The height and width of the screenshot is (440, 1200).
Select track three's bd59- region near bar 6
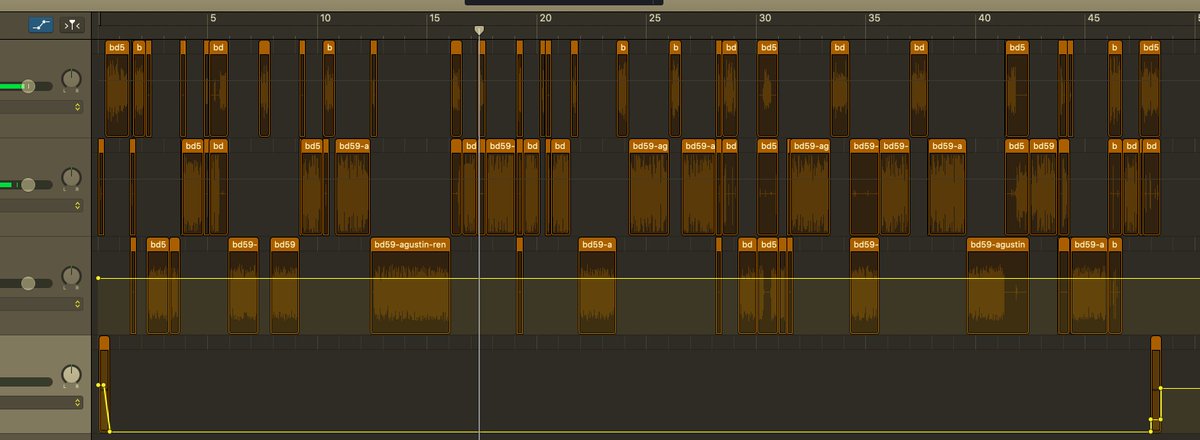(x=243, y=286)
